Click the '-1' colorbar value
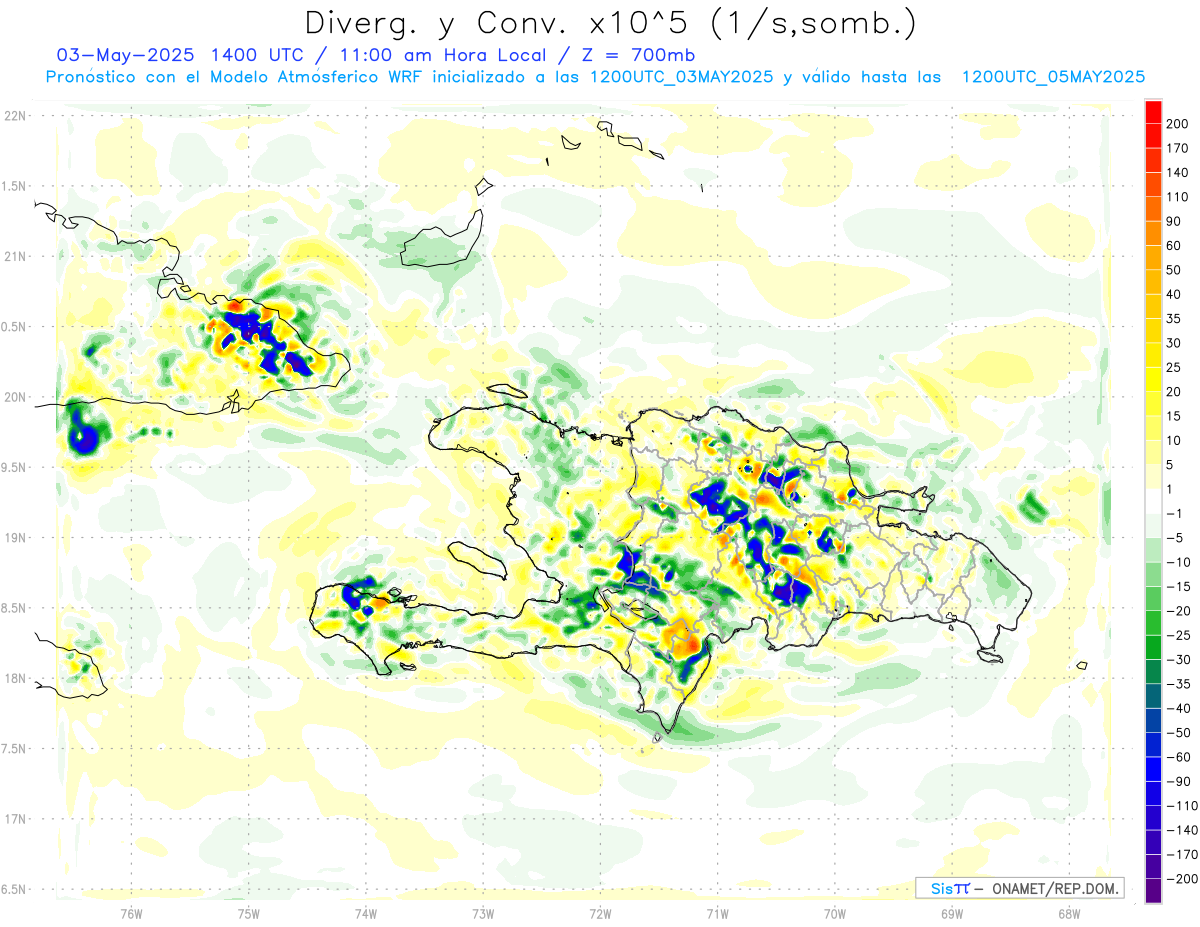Screen dimensions: 1200x927 coord(1175,514)
